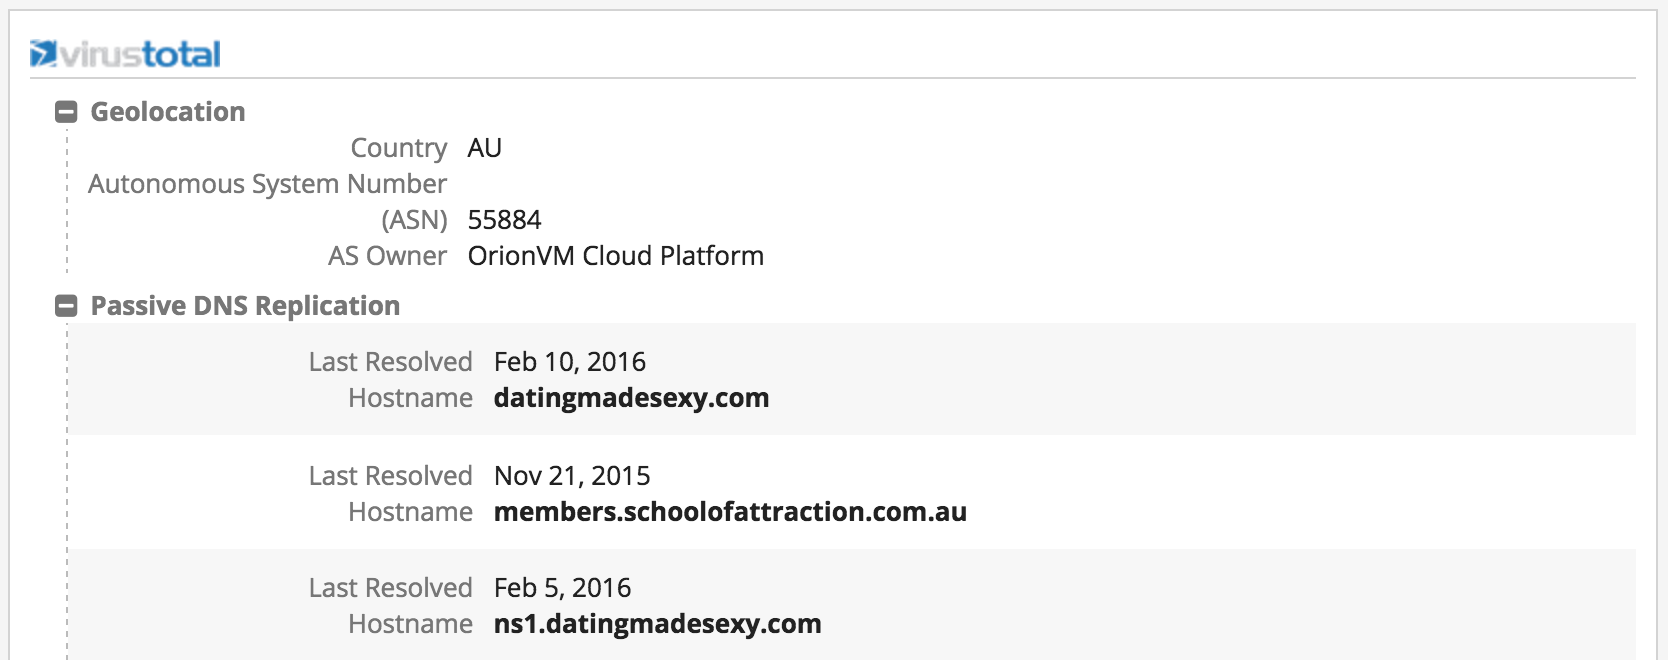Click the Autonomous System Number label
The image size is (1668, 660).
pyautogui.click(x=267, y=184)
